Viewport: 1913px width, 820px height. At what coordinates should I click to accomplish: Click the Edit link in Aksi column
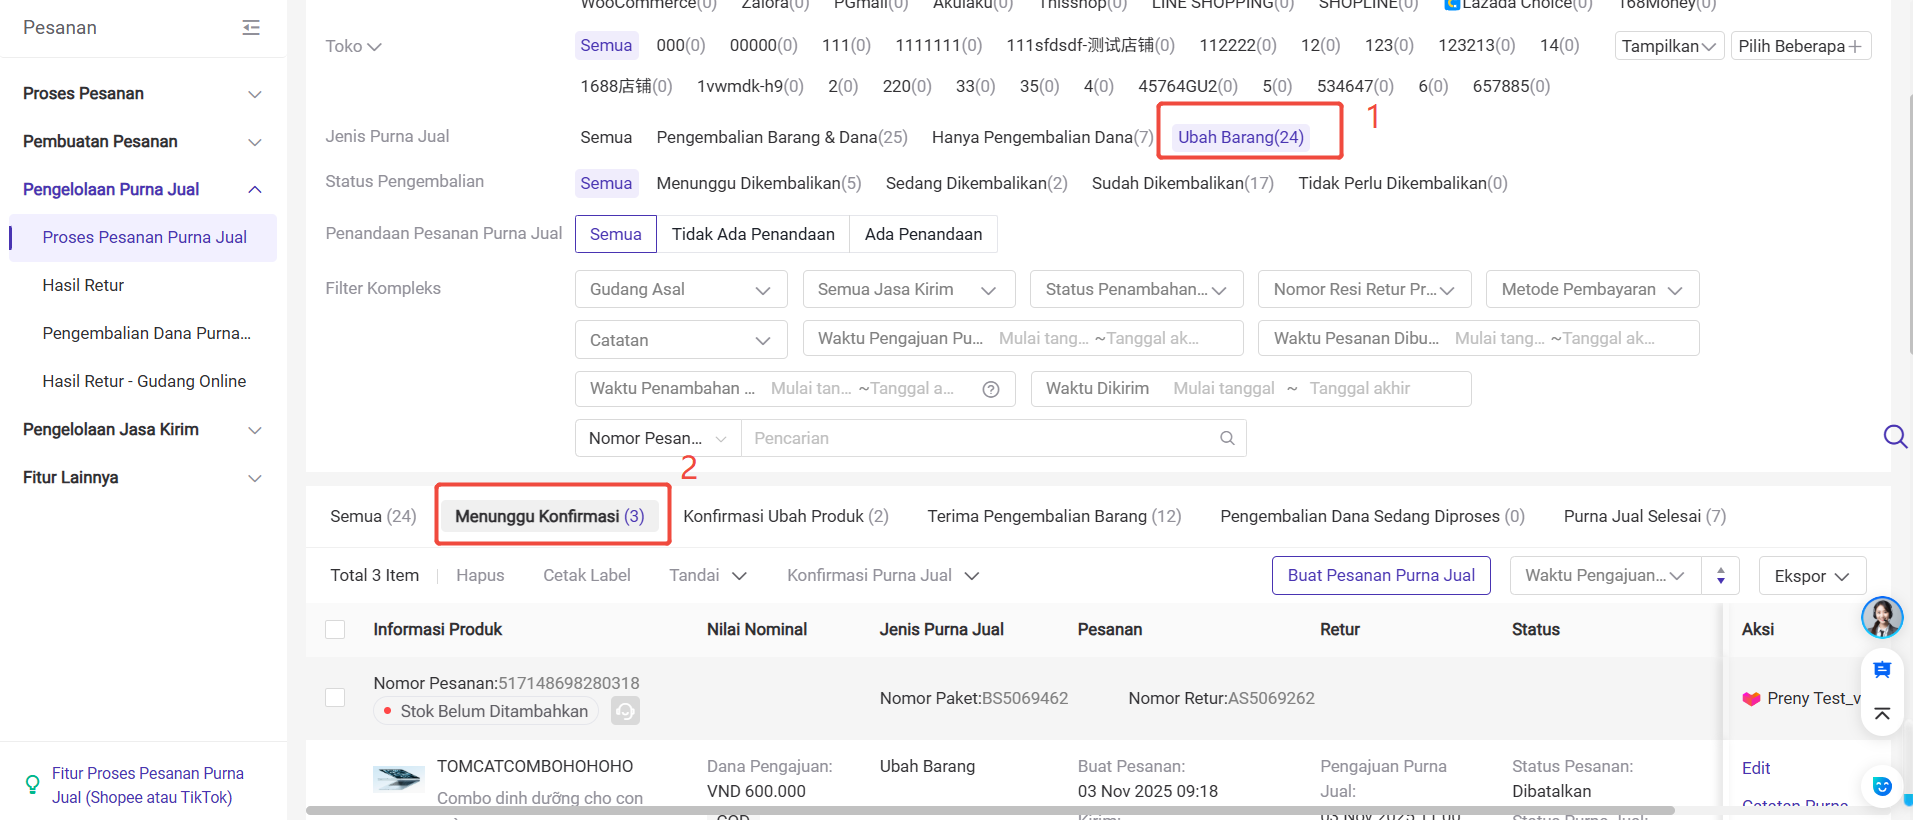(x=1755, y=768)
